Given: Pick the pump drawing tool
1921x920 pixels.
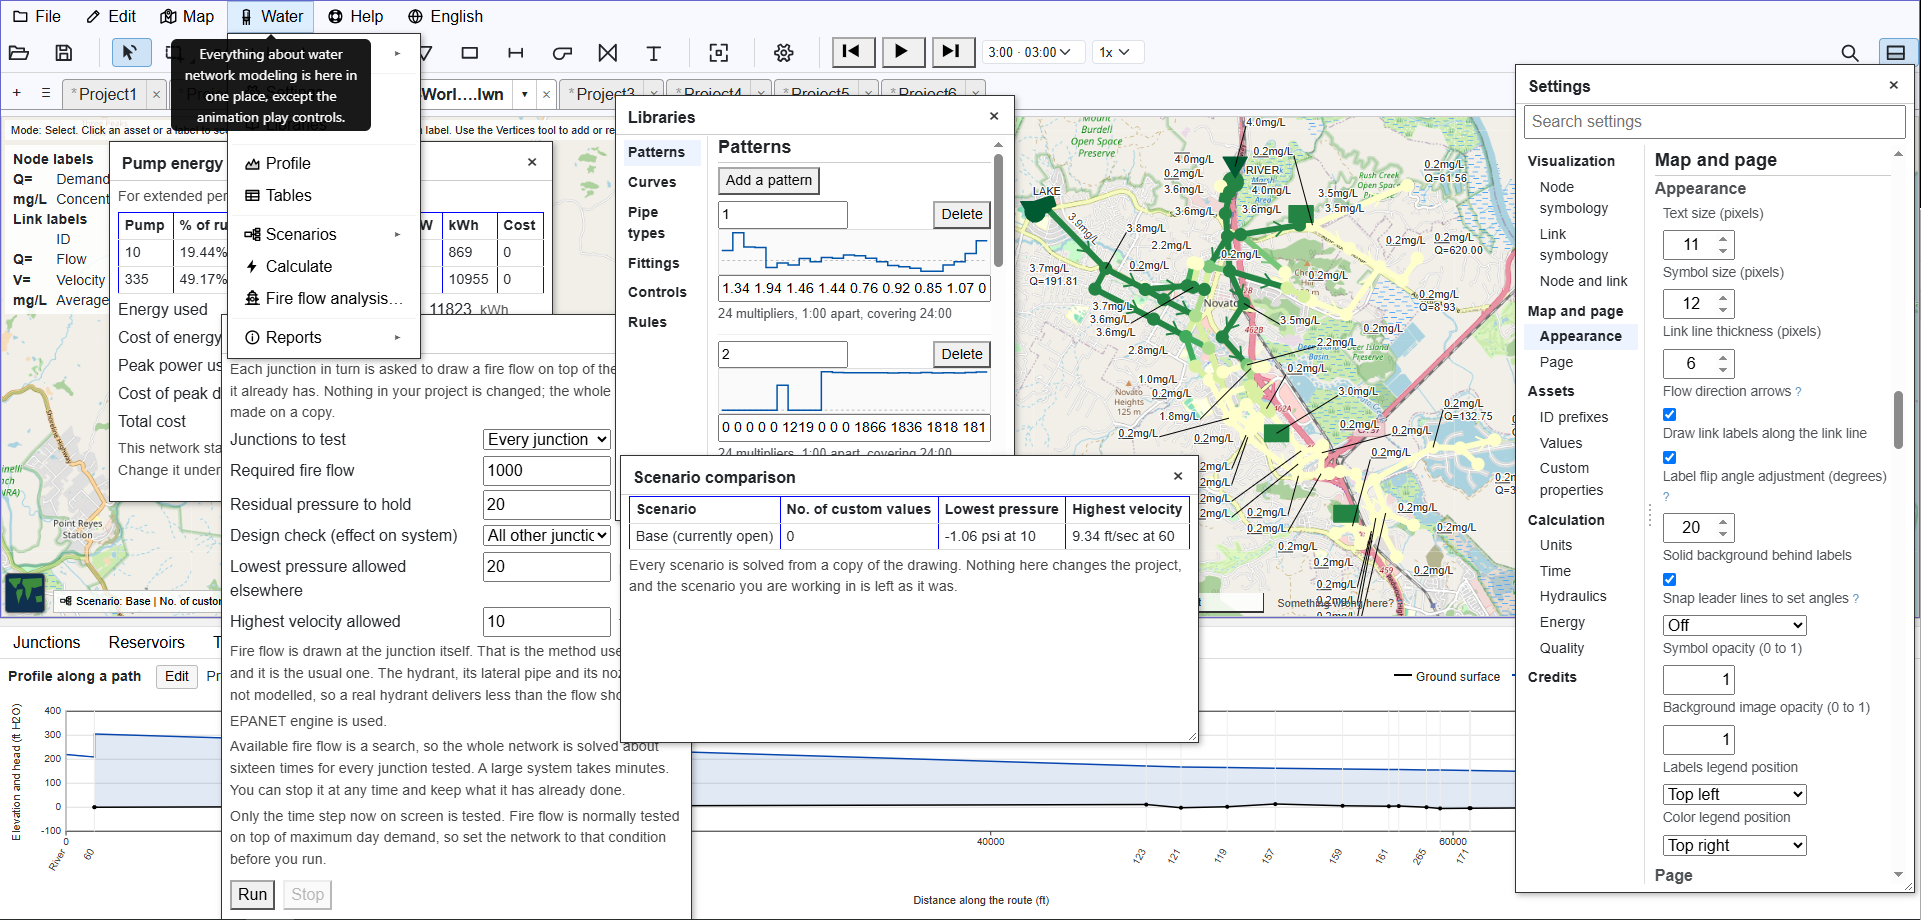Looking at the screenshot, I should 562,53.
